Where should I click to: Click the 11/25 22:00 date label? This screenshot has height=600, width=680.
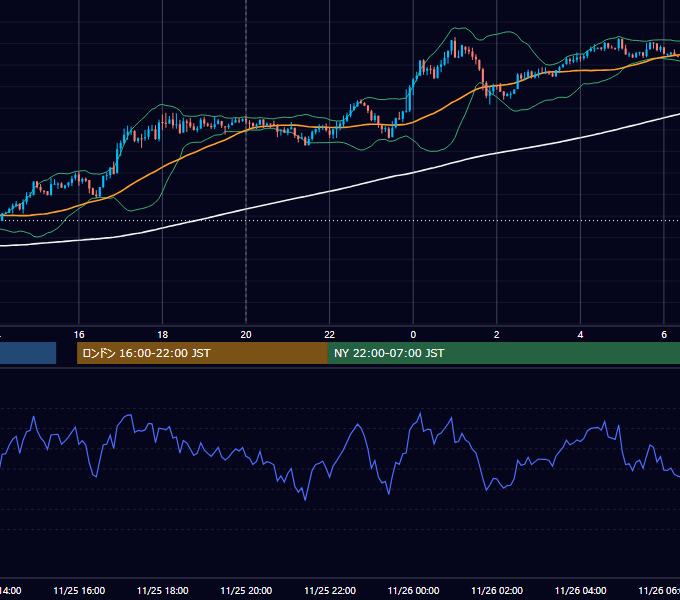pos(330,590)
